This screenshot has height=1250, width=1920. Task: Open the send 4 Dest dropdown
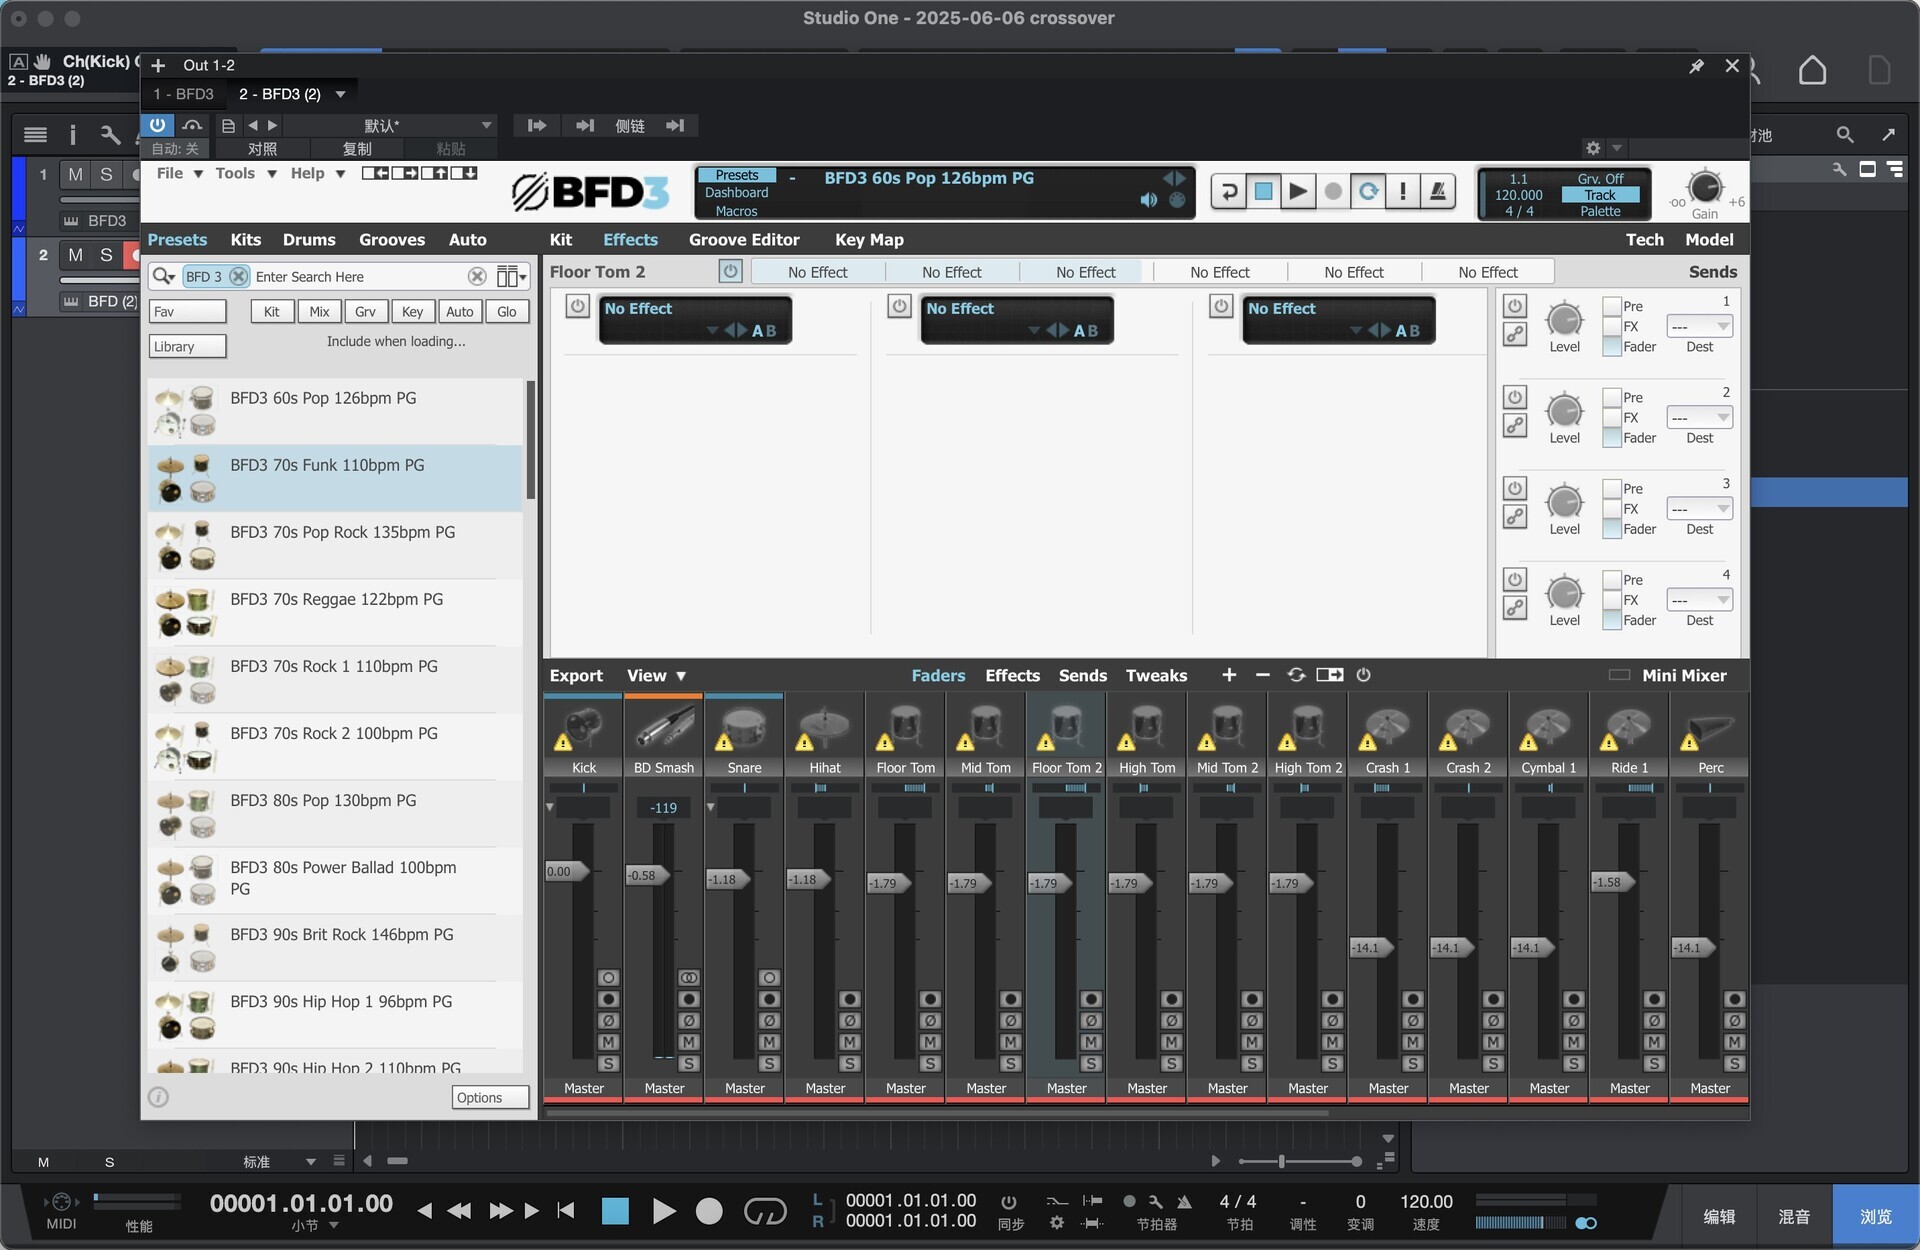point(1699,600)
